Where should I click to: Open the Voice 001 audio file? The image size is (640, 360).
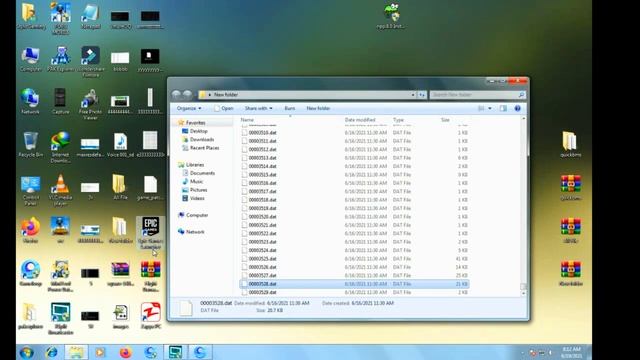tap(120, 144)
